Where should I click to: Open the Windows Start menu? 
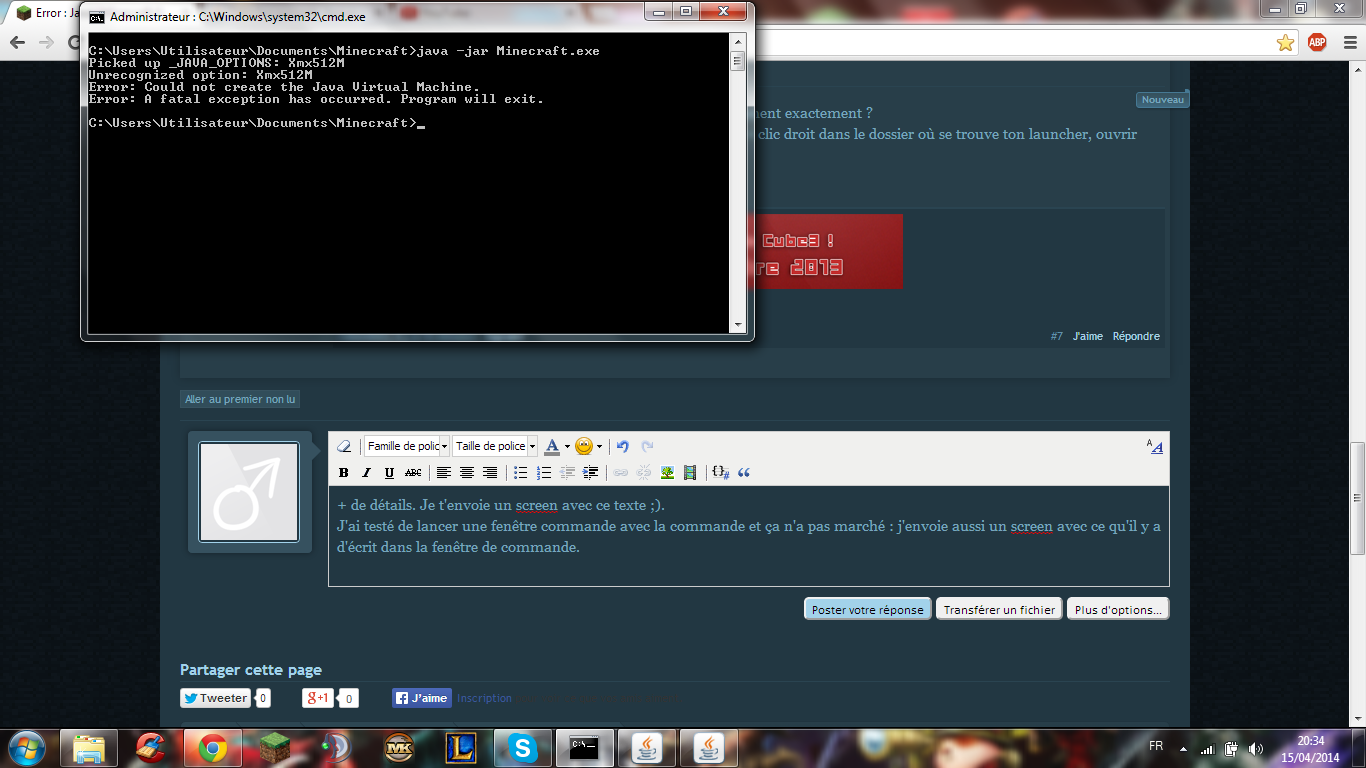pos(26,748)
